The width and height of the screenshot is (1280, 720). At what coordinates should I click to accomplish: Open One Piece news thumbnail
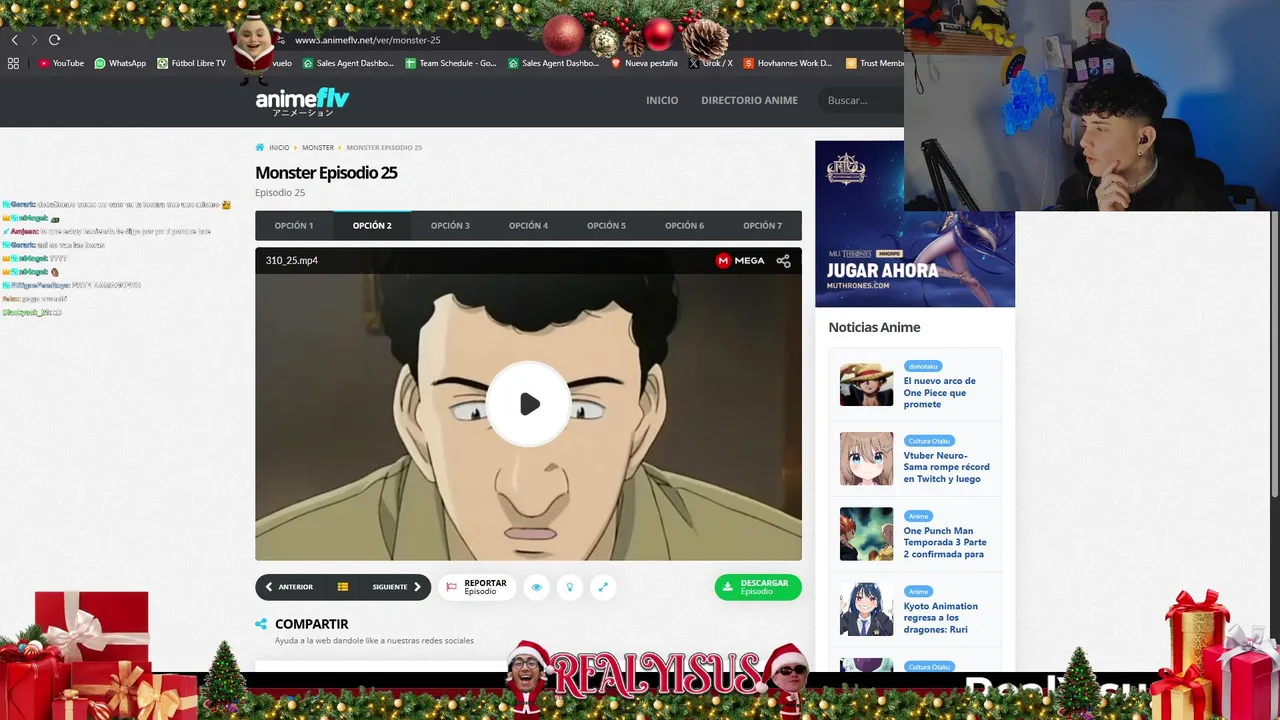tap(866, 384)
